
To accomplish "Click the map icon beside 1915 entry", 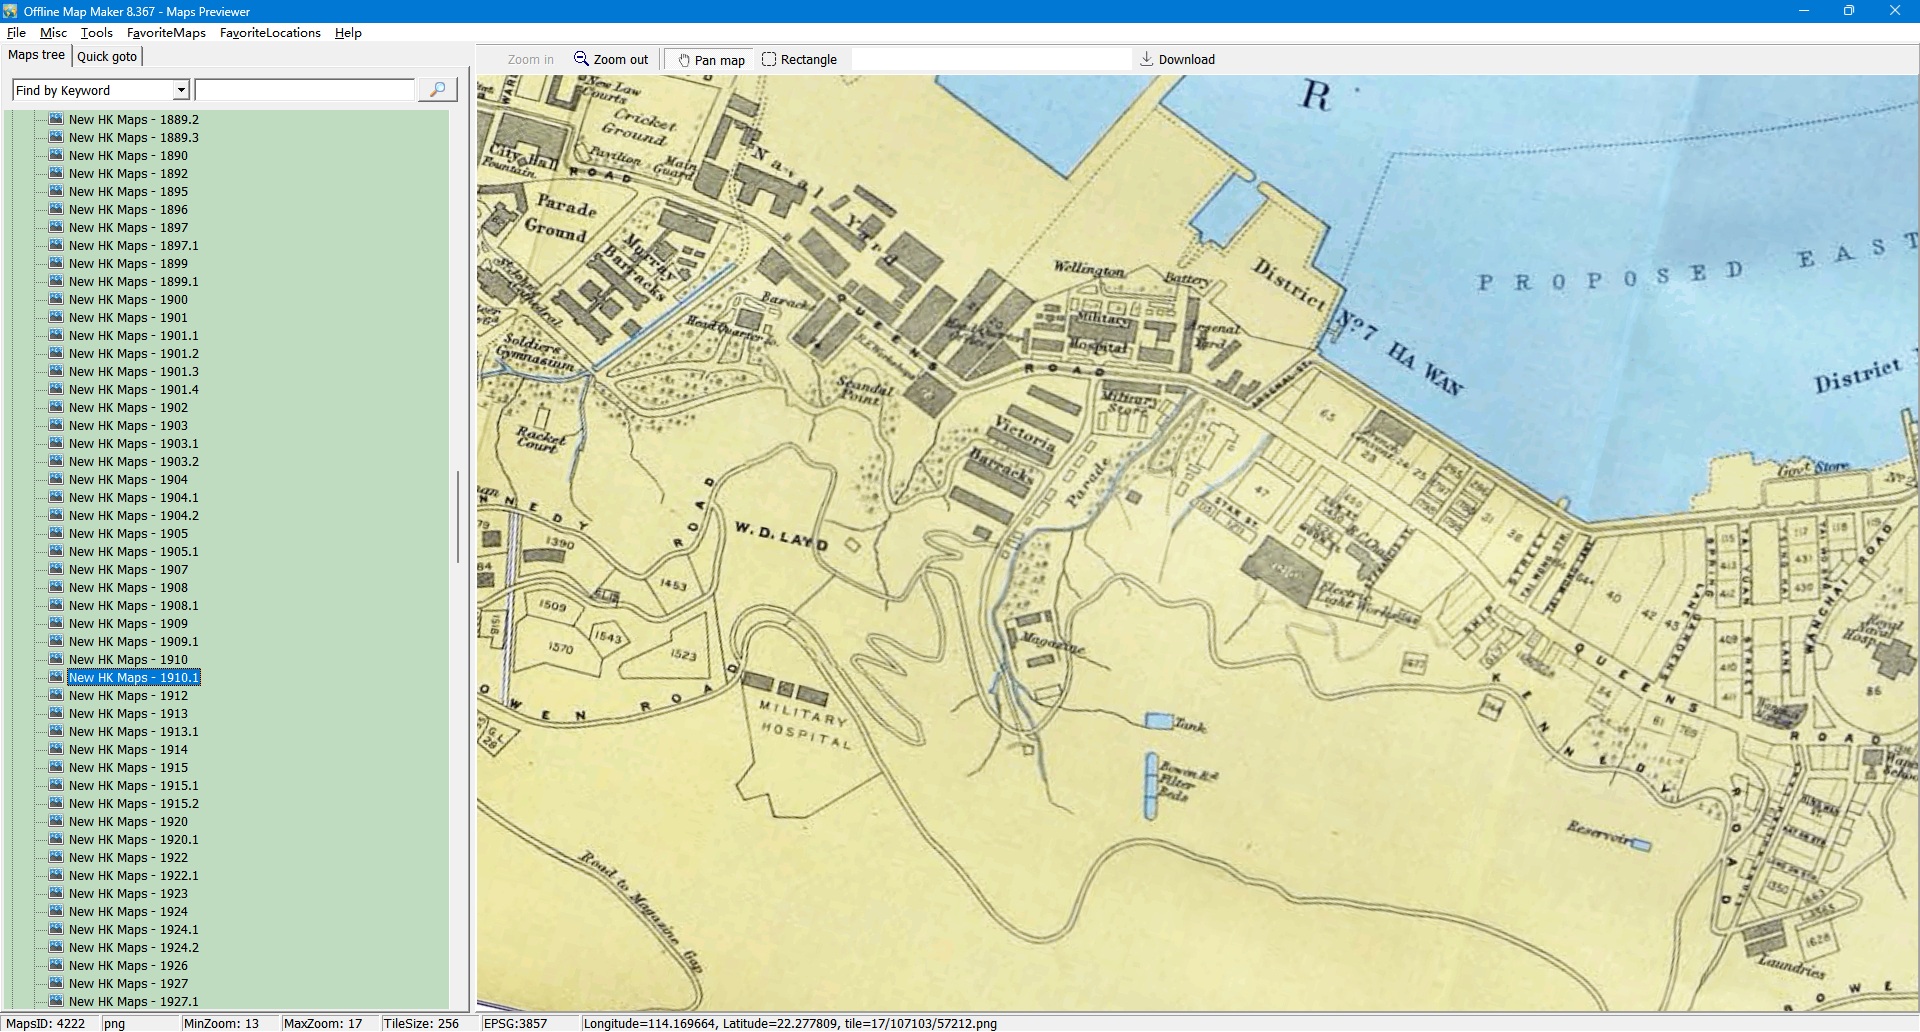I will (x=57, y=767).
